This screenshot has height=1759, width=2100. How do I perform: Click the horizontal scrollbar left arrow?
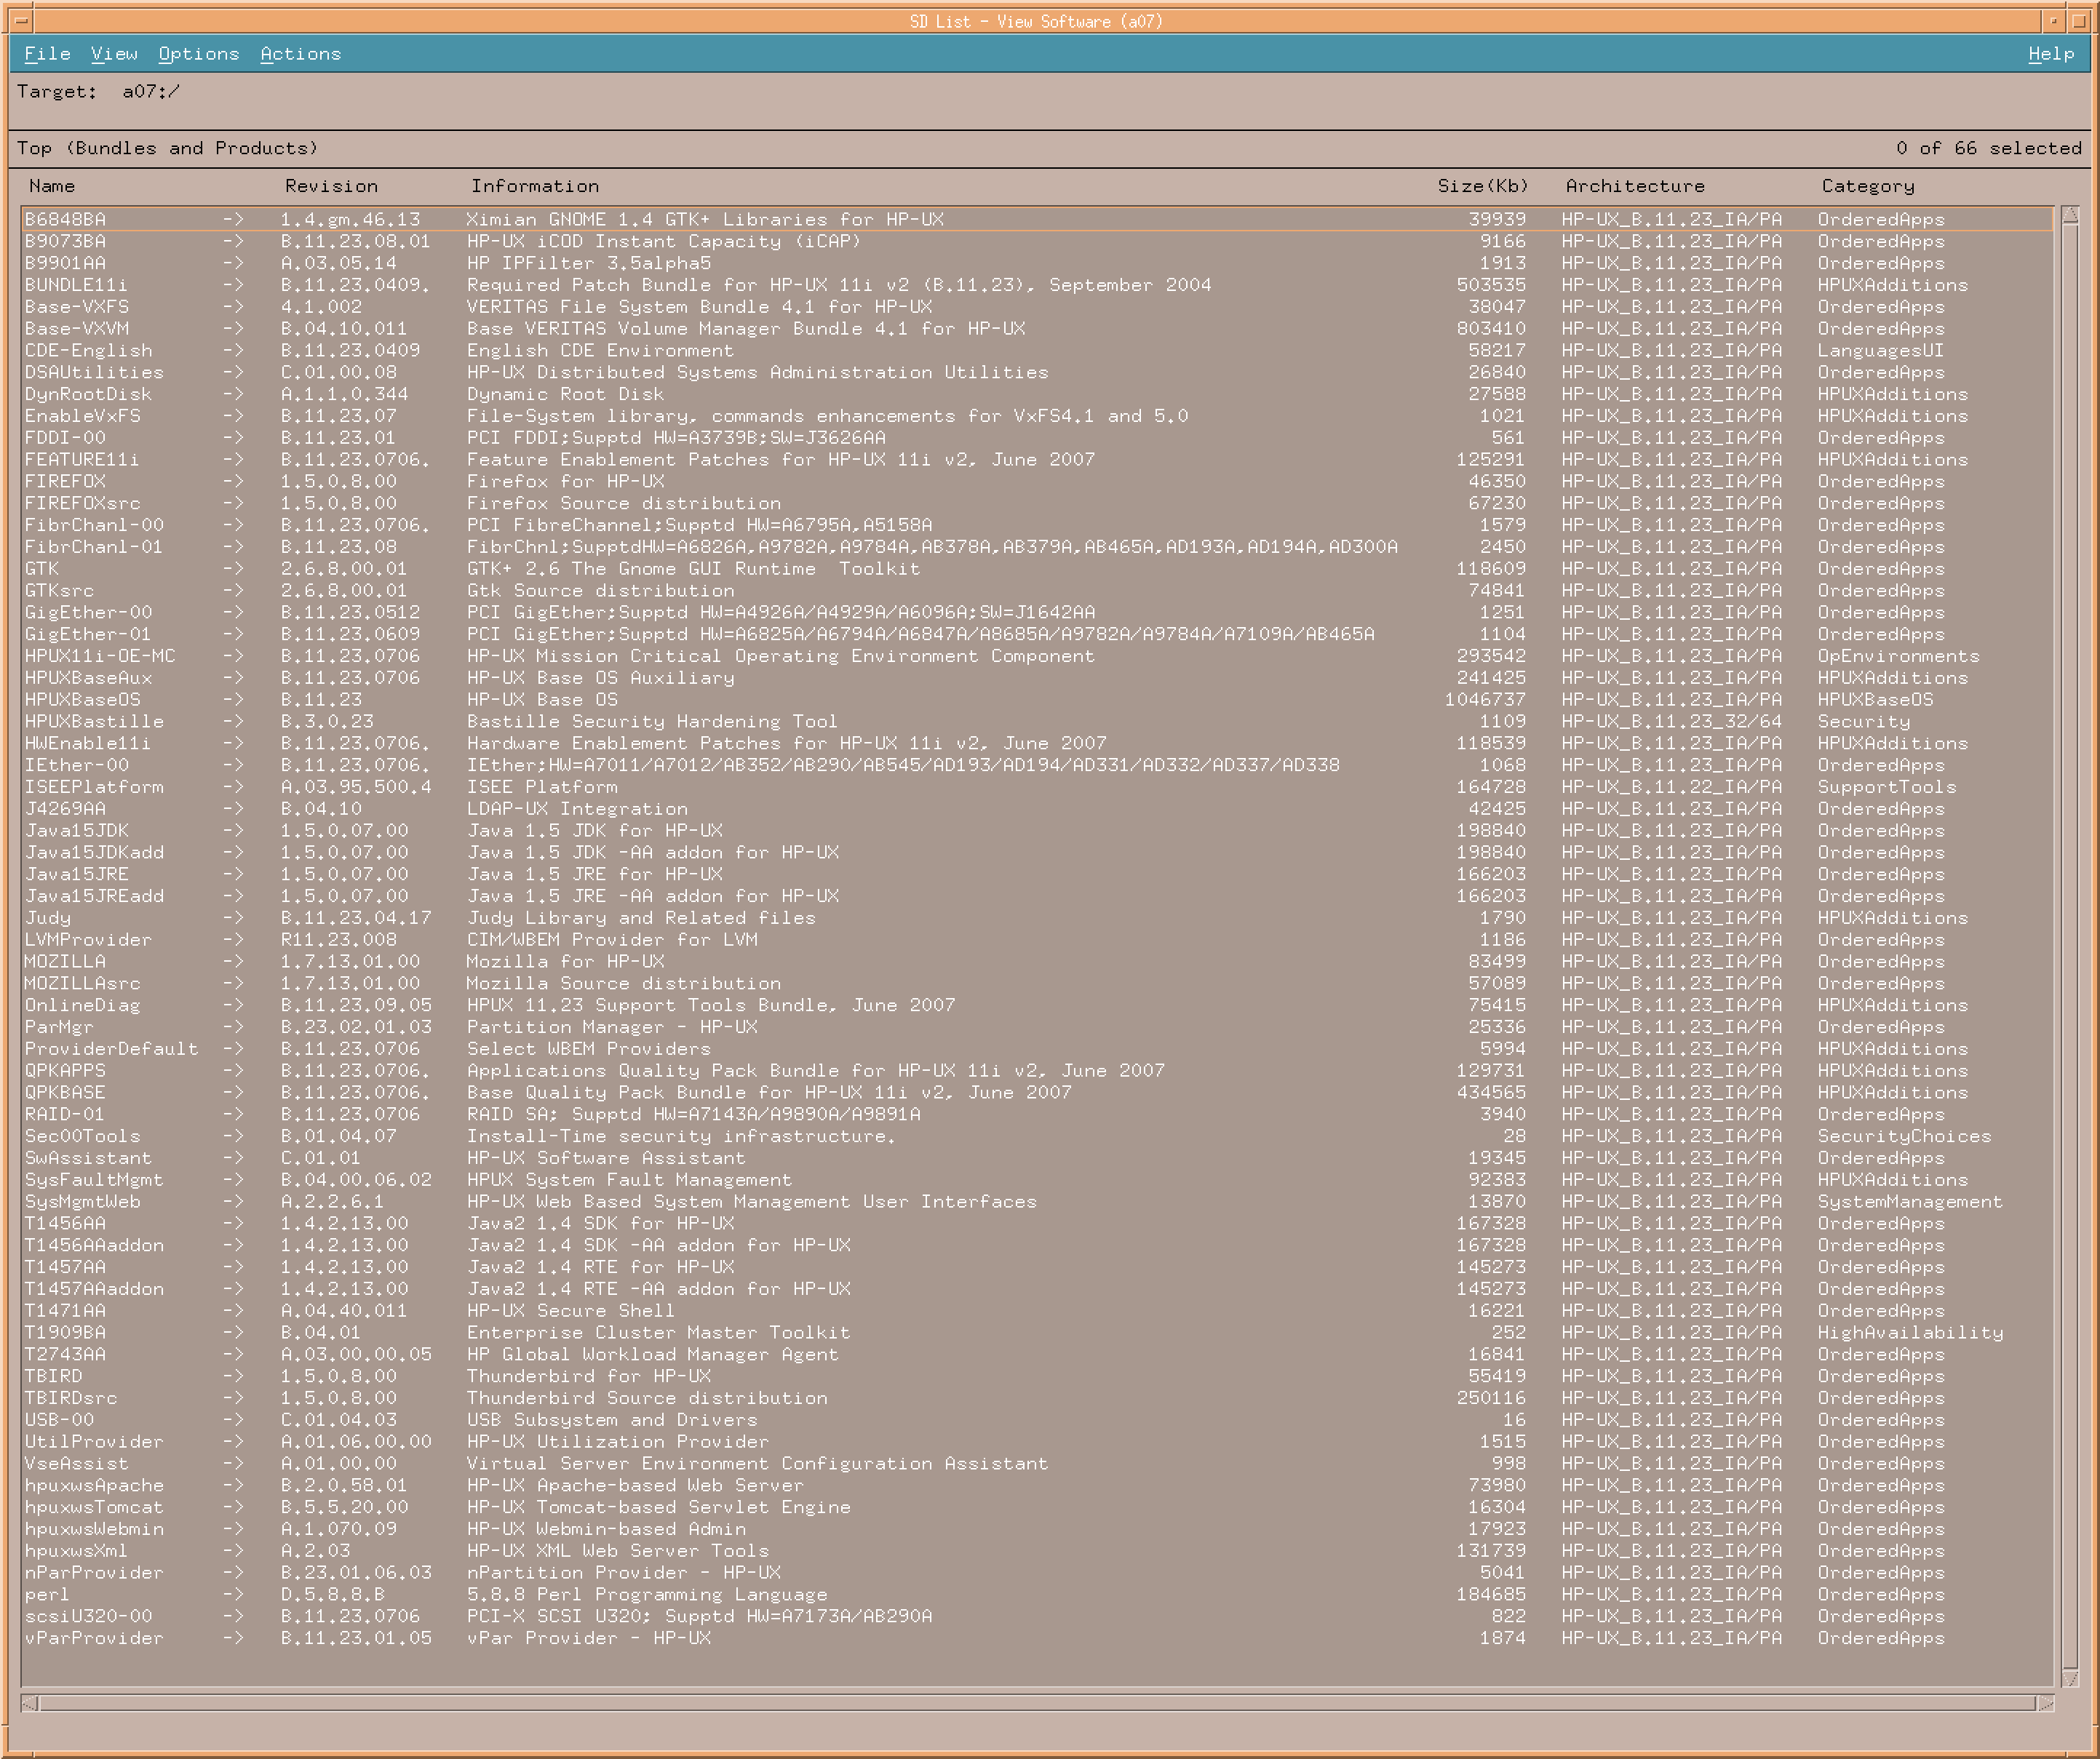pyautogui.click(x=29, y=1703)
